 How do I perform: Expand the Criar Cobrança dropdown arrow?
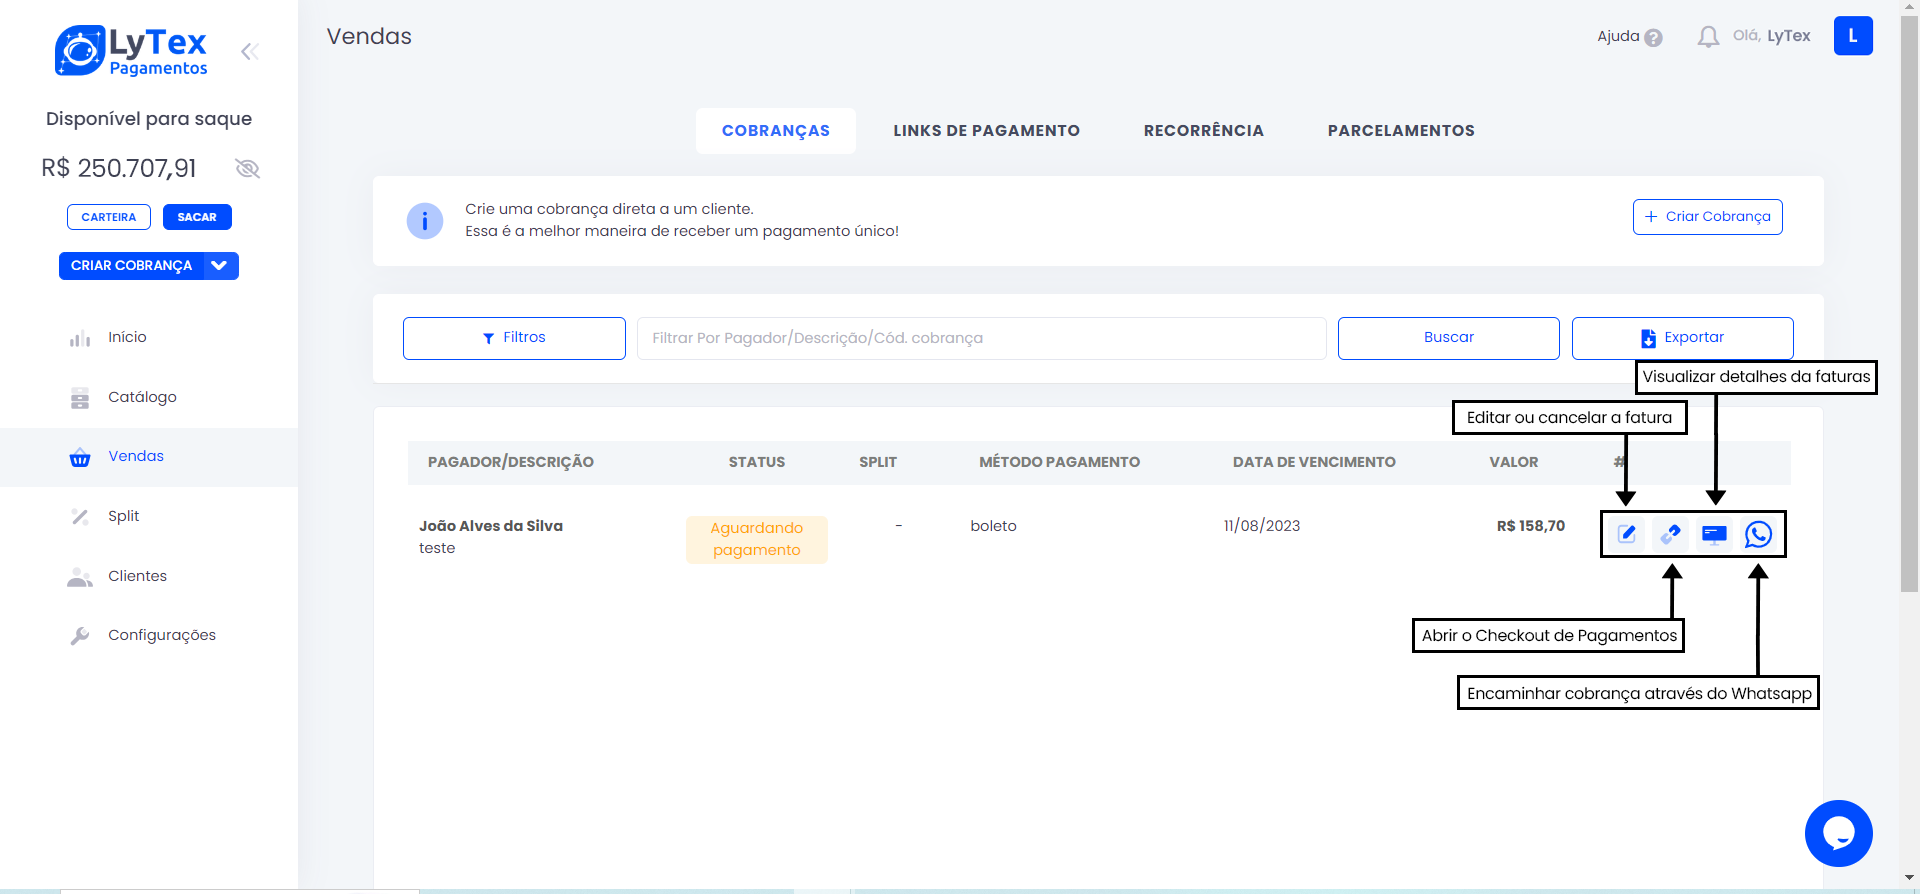(x=220, y=265)
